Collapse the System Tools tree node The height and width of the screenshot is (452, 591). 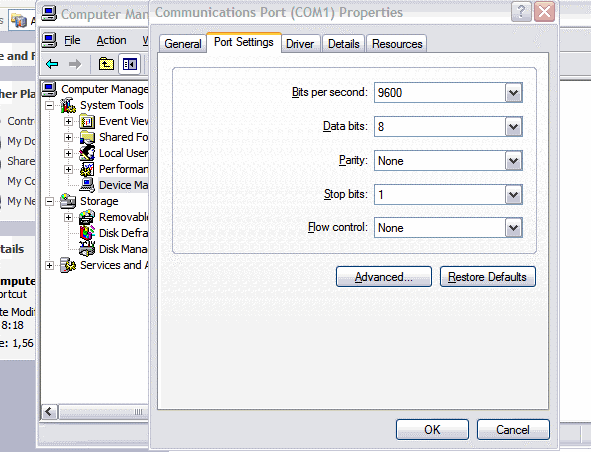coord(49,105)
